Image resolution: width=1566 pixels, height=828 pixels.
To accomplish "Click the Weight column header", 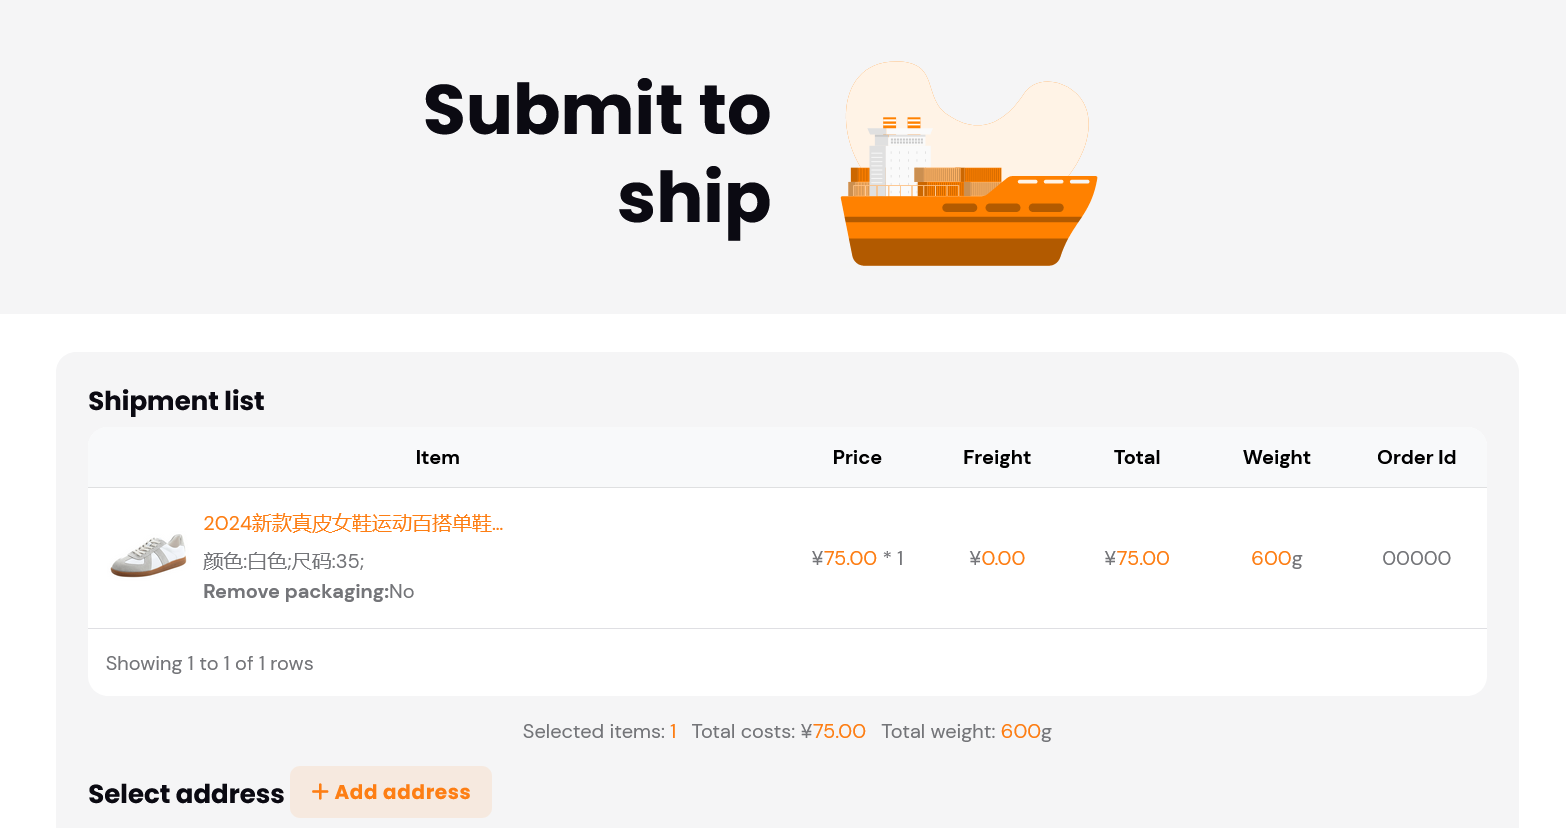I will tap(1277, 457).
